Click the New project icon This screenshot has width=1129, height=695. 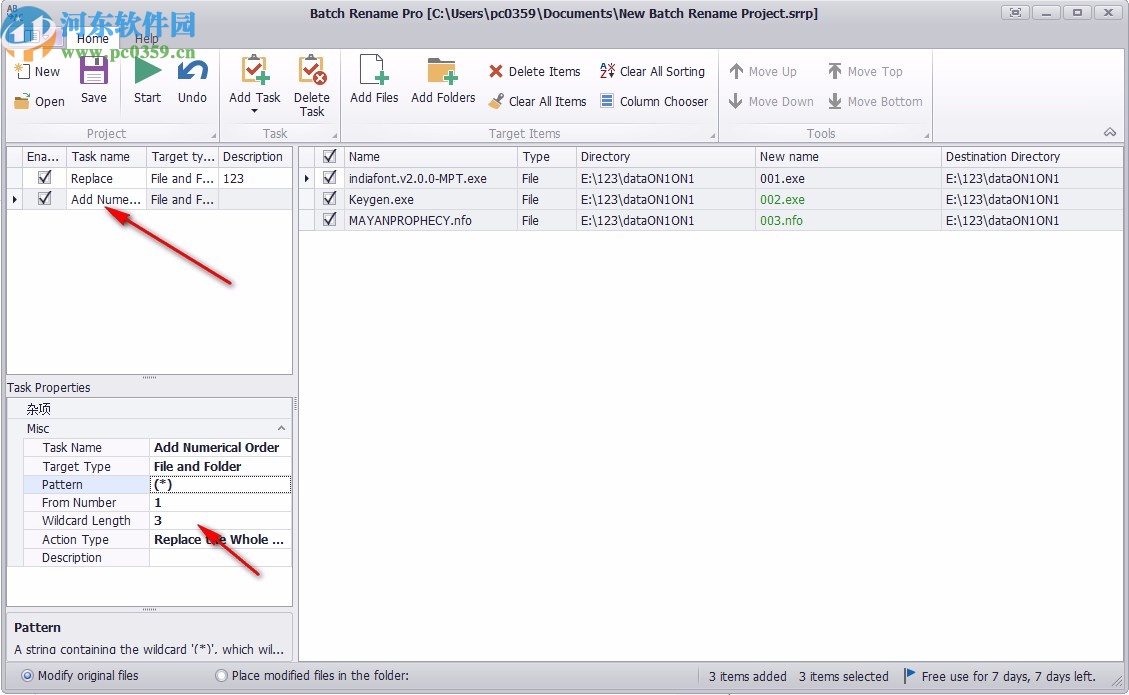(x=22, y=71)
